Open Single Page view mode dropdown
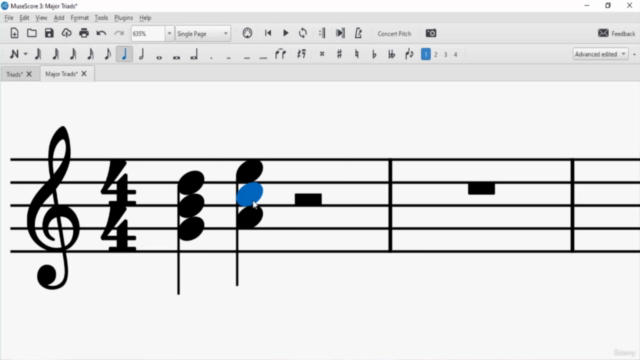Viewport: 640px width, 360px height. (x=202, y=33)
